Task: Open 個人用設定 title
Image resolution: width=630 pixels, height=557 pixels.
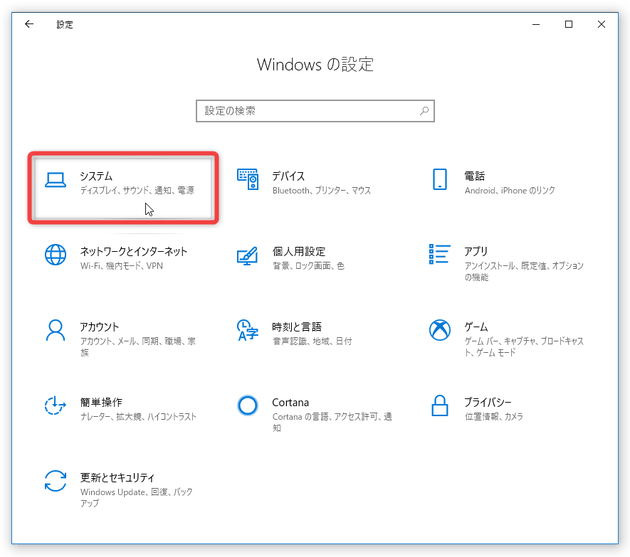Action: click(299, 252)
